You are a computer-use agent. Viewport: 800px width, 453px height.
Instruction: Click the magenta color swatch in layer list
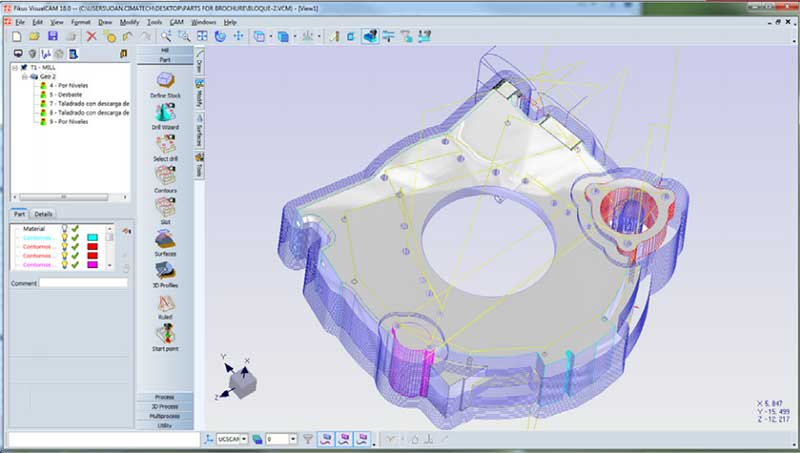pos(92,265)
